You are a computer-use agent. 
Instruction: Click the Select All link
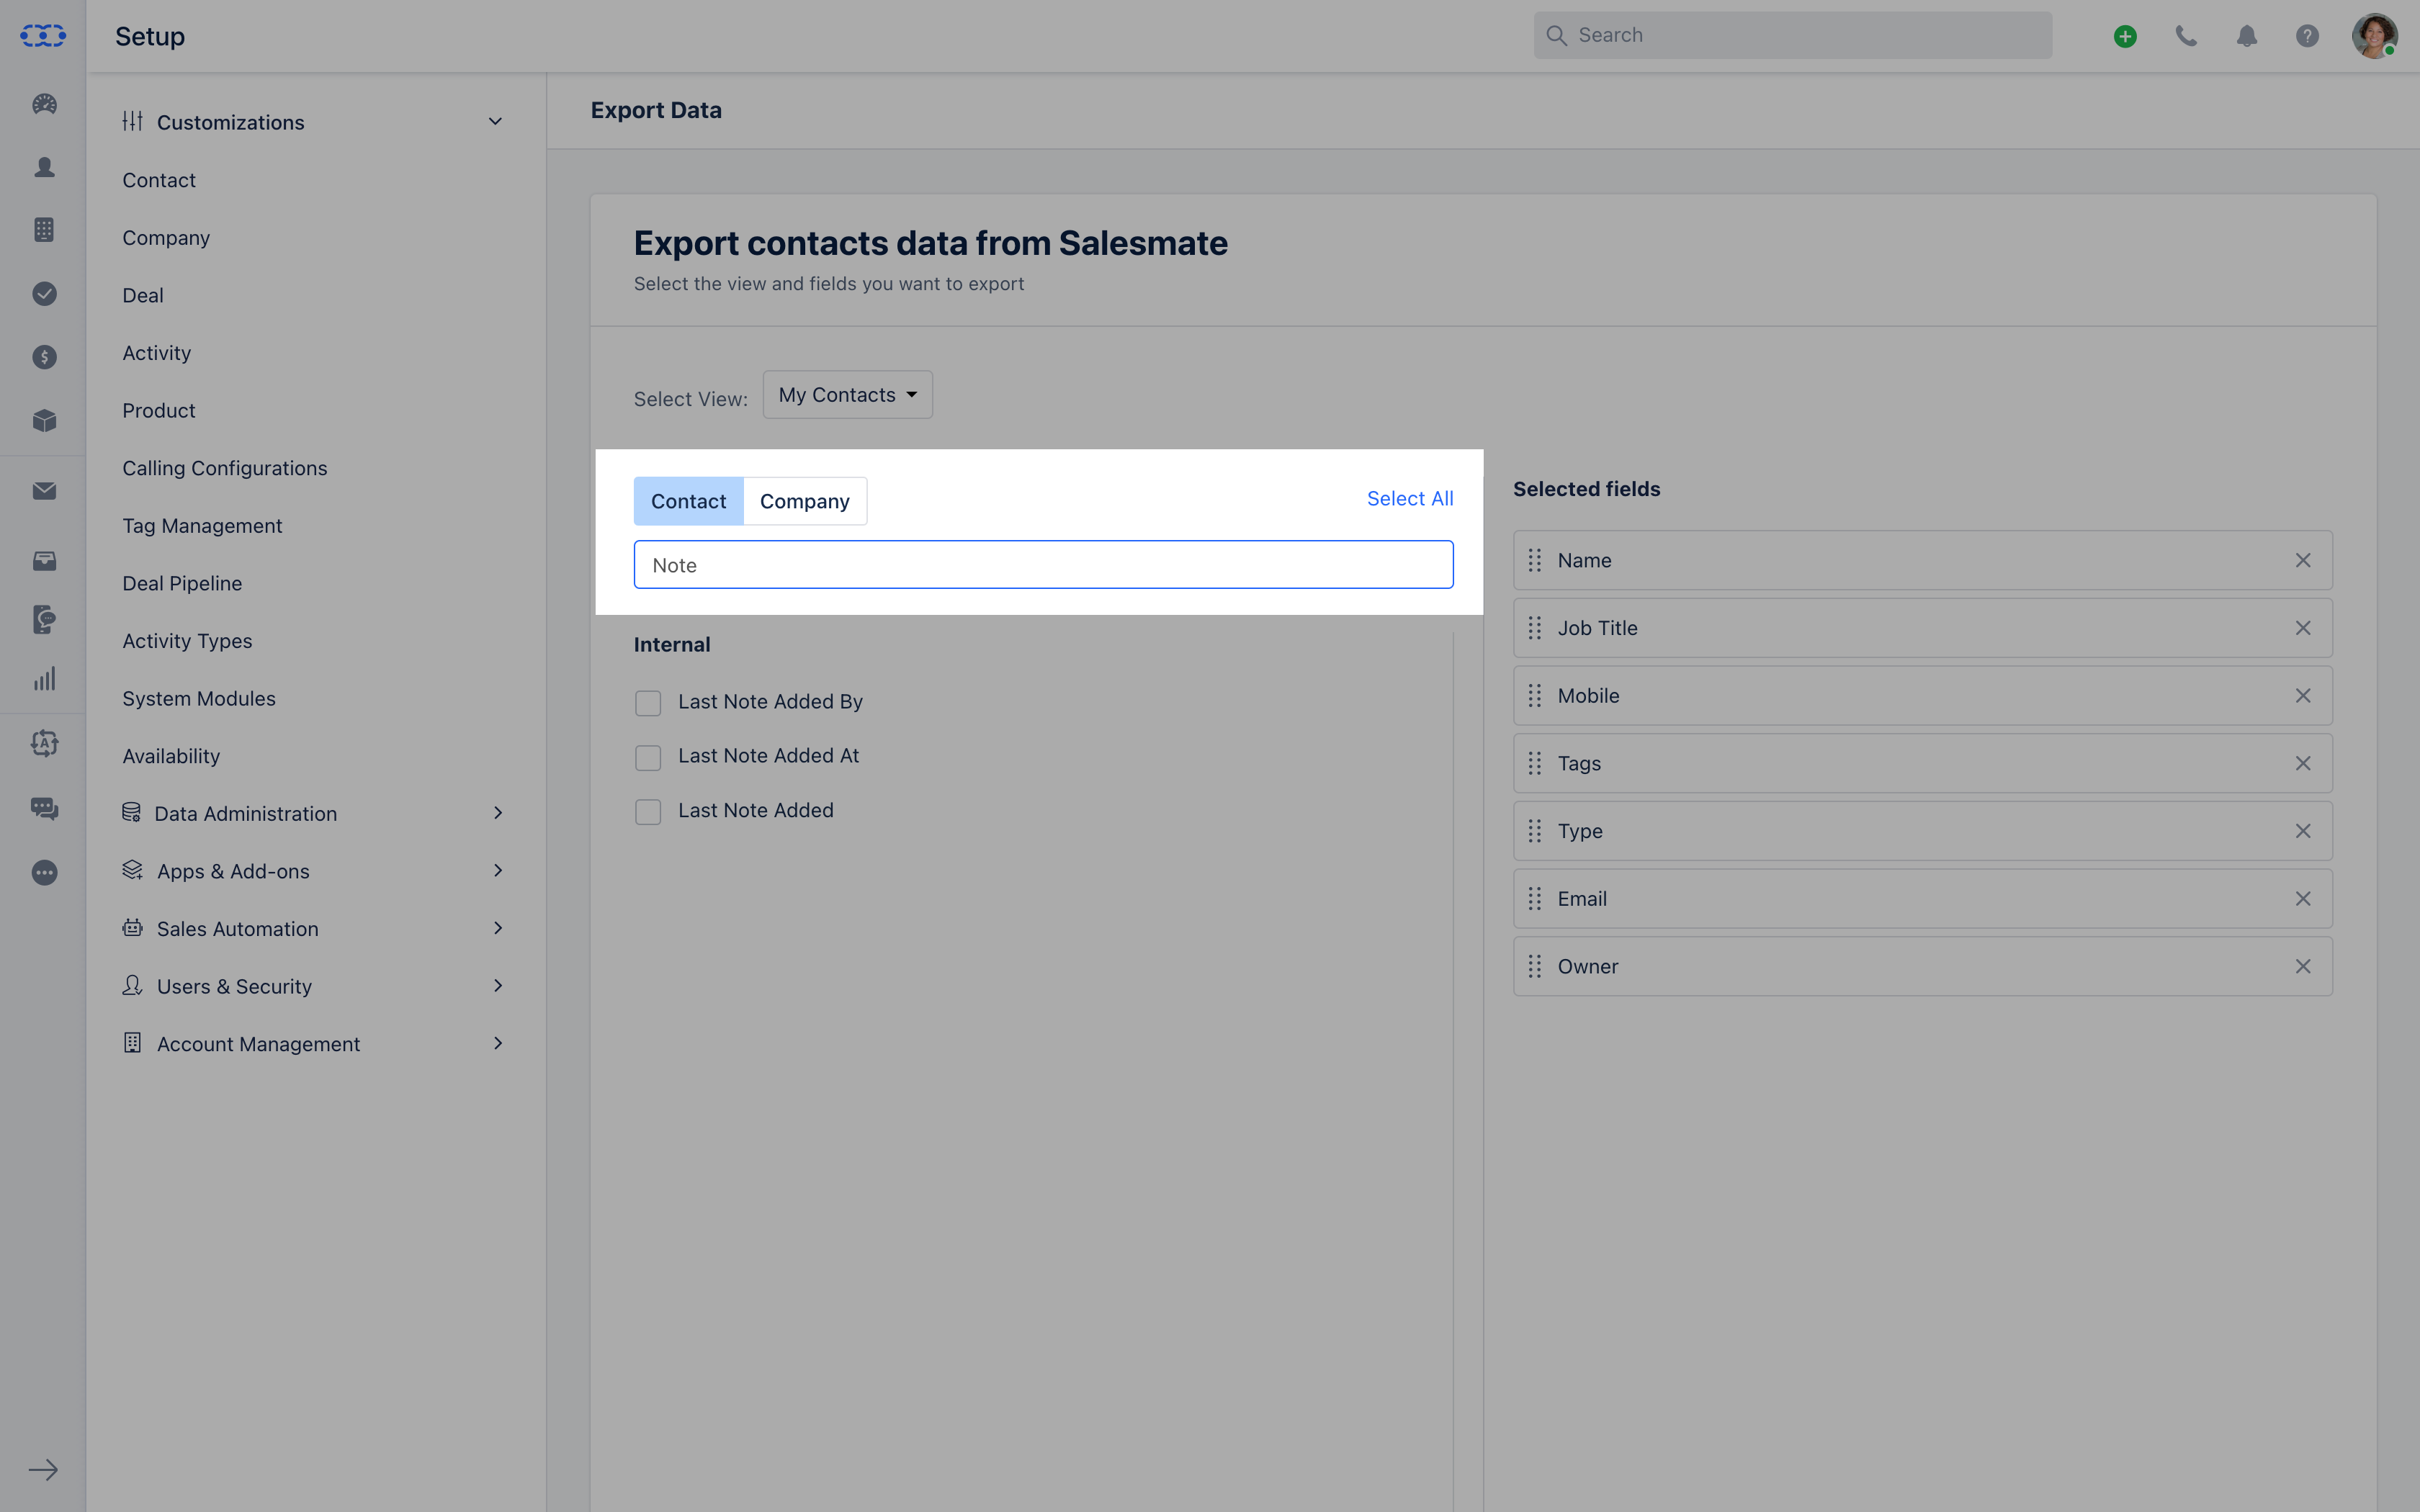click(x=1410, y=498)
